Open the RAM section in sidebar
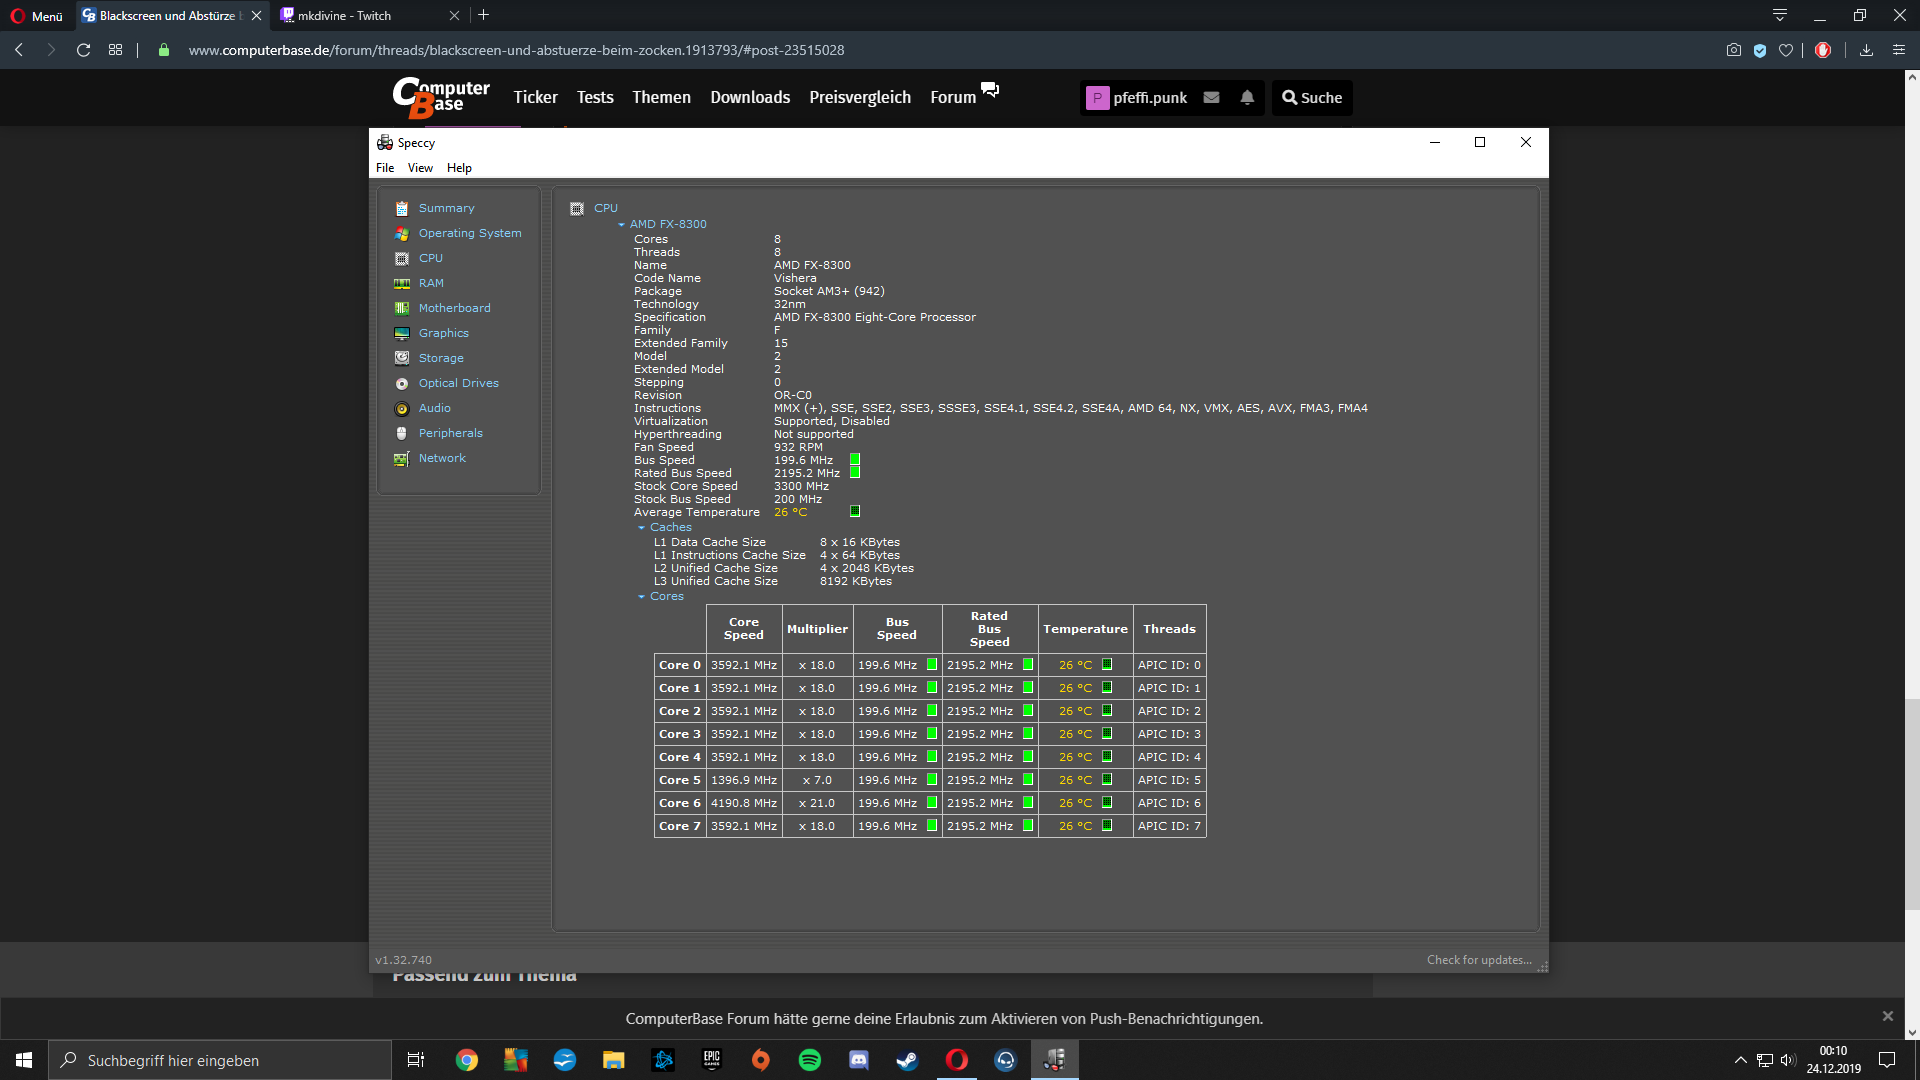This screenshot has height=1080, width=1920. point(431,283)
